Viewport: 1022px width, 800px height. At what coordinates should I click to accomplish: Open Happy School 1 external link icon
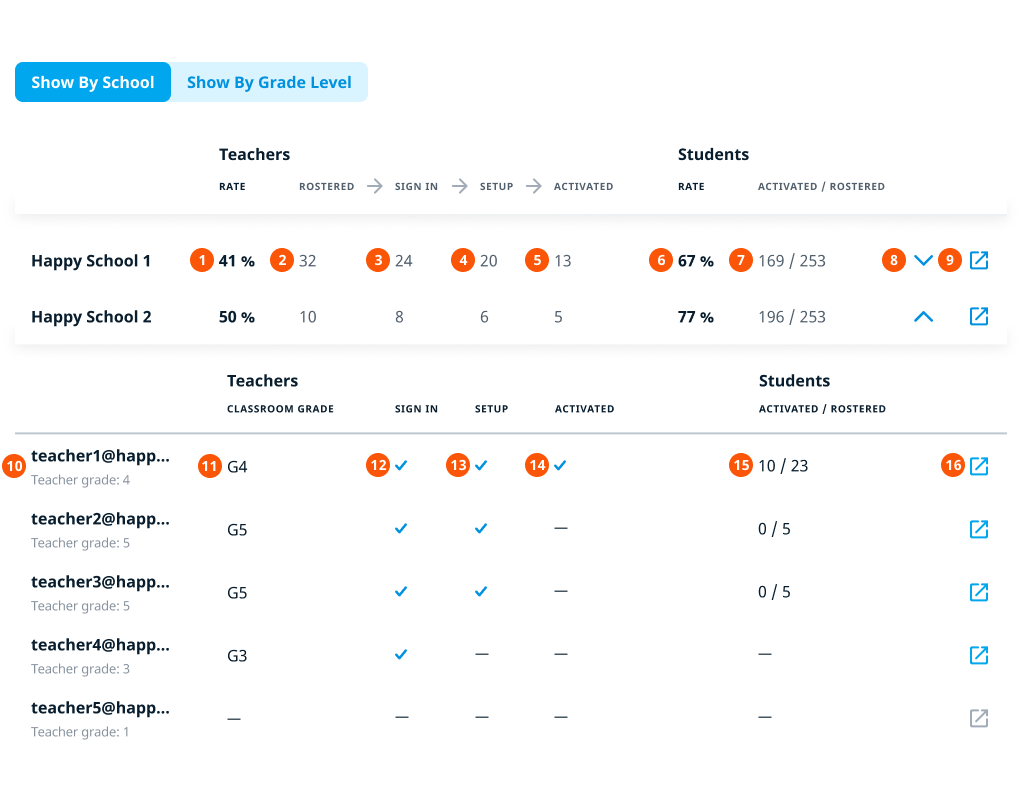(979, 261)
